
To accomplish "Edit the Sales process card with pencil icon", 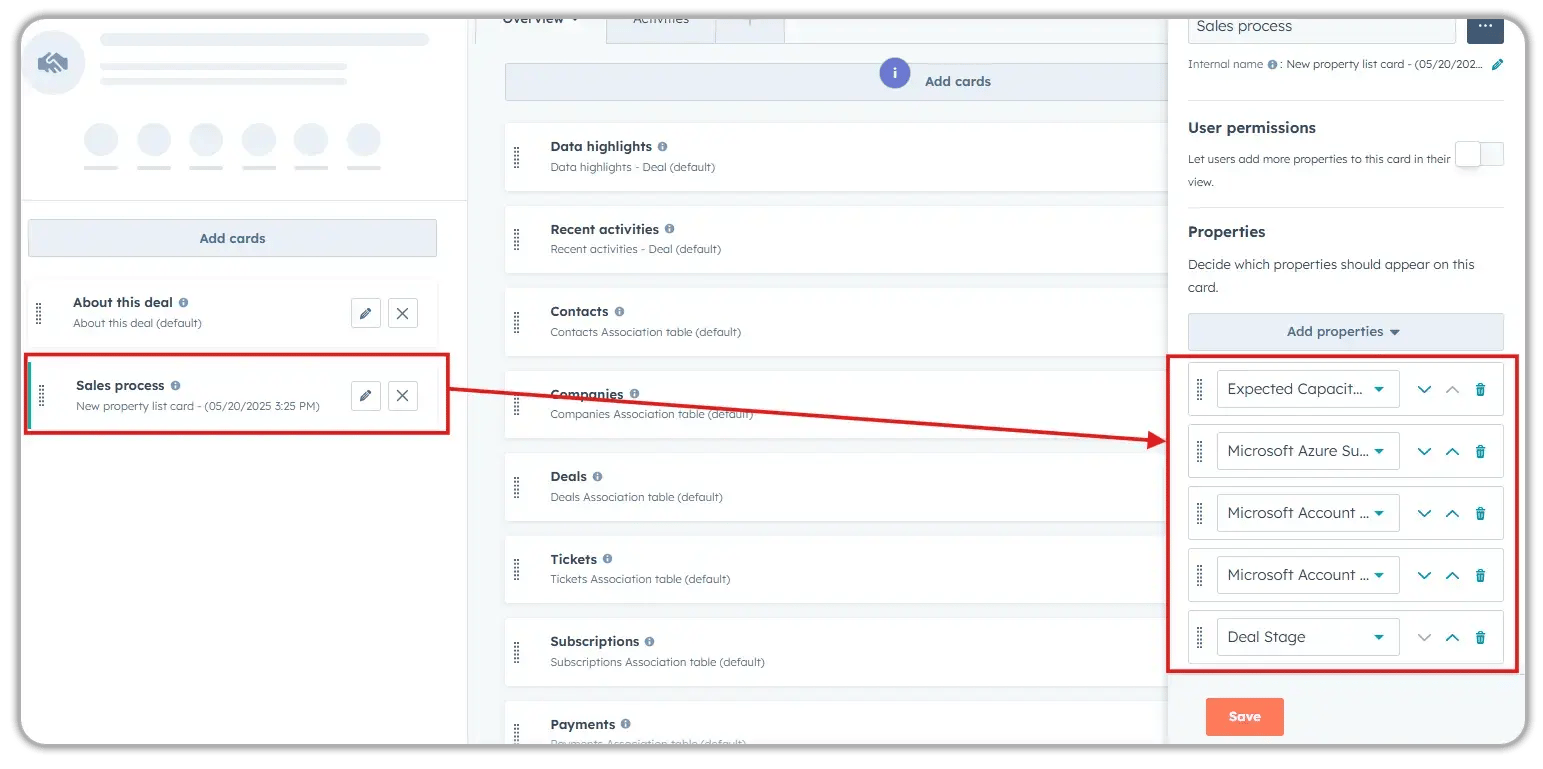I will tap(365, 395).
